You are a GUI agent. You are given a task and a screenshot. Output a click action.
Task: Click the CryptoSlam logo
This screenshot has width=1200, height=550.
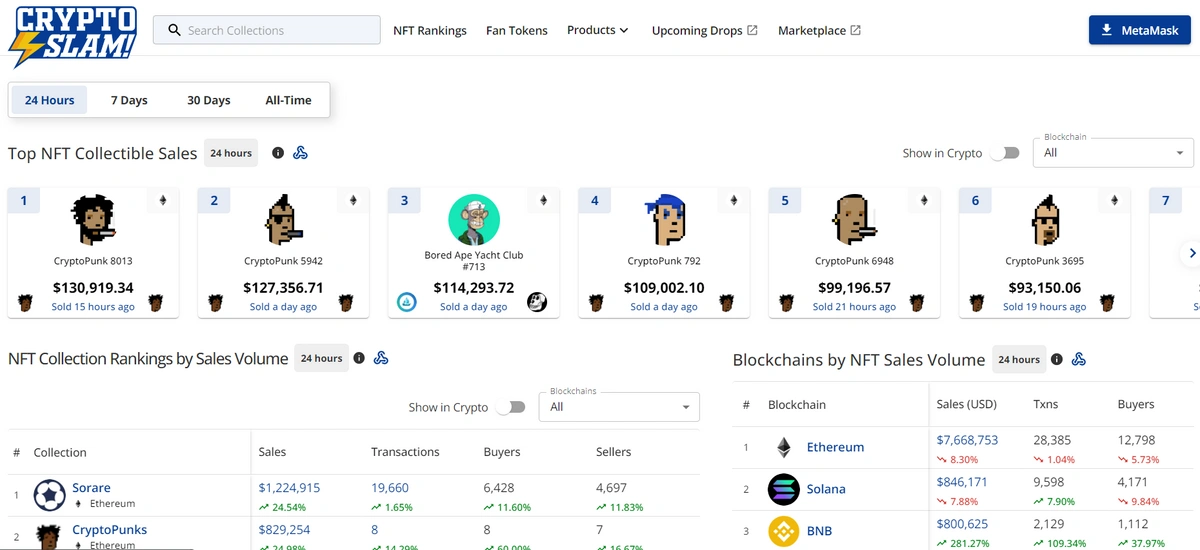click(72, 36)
